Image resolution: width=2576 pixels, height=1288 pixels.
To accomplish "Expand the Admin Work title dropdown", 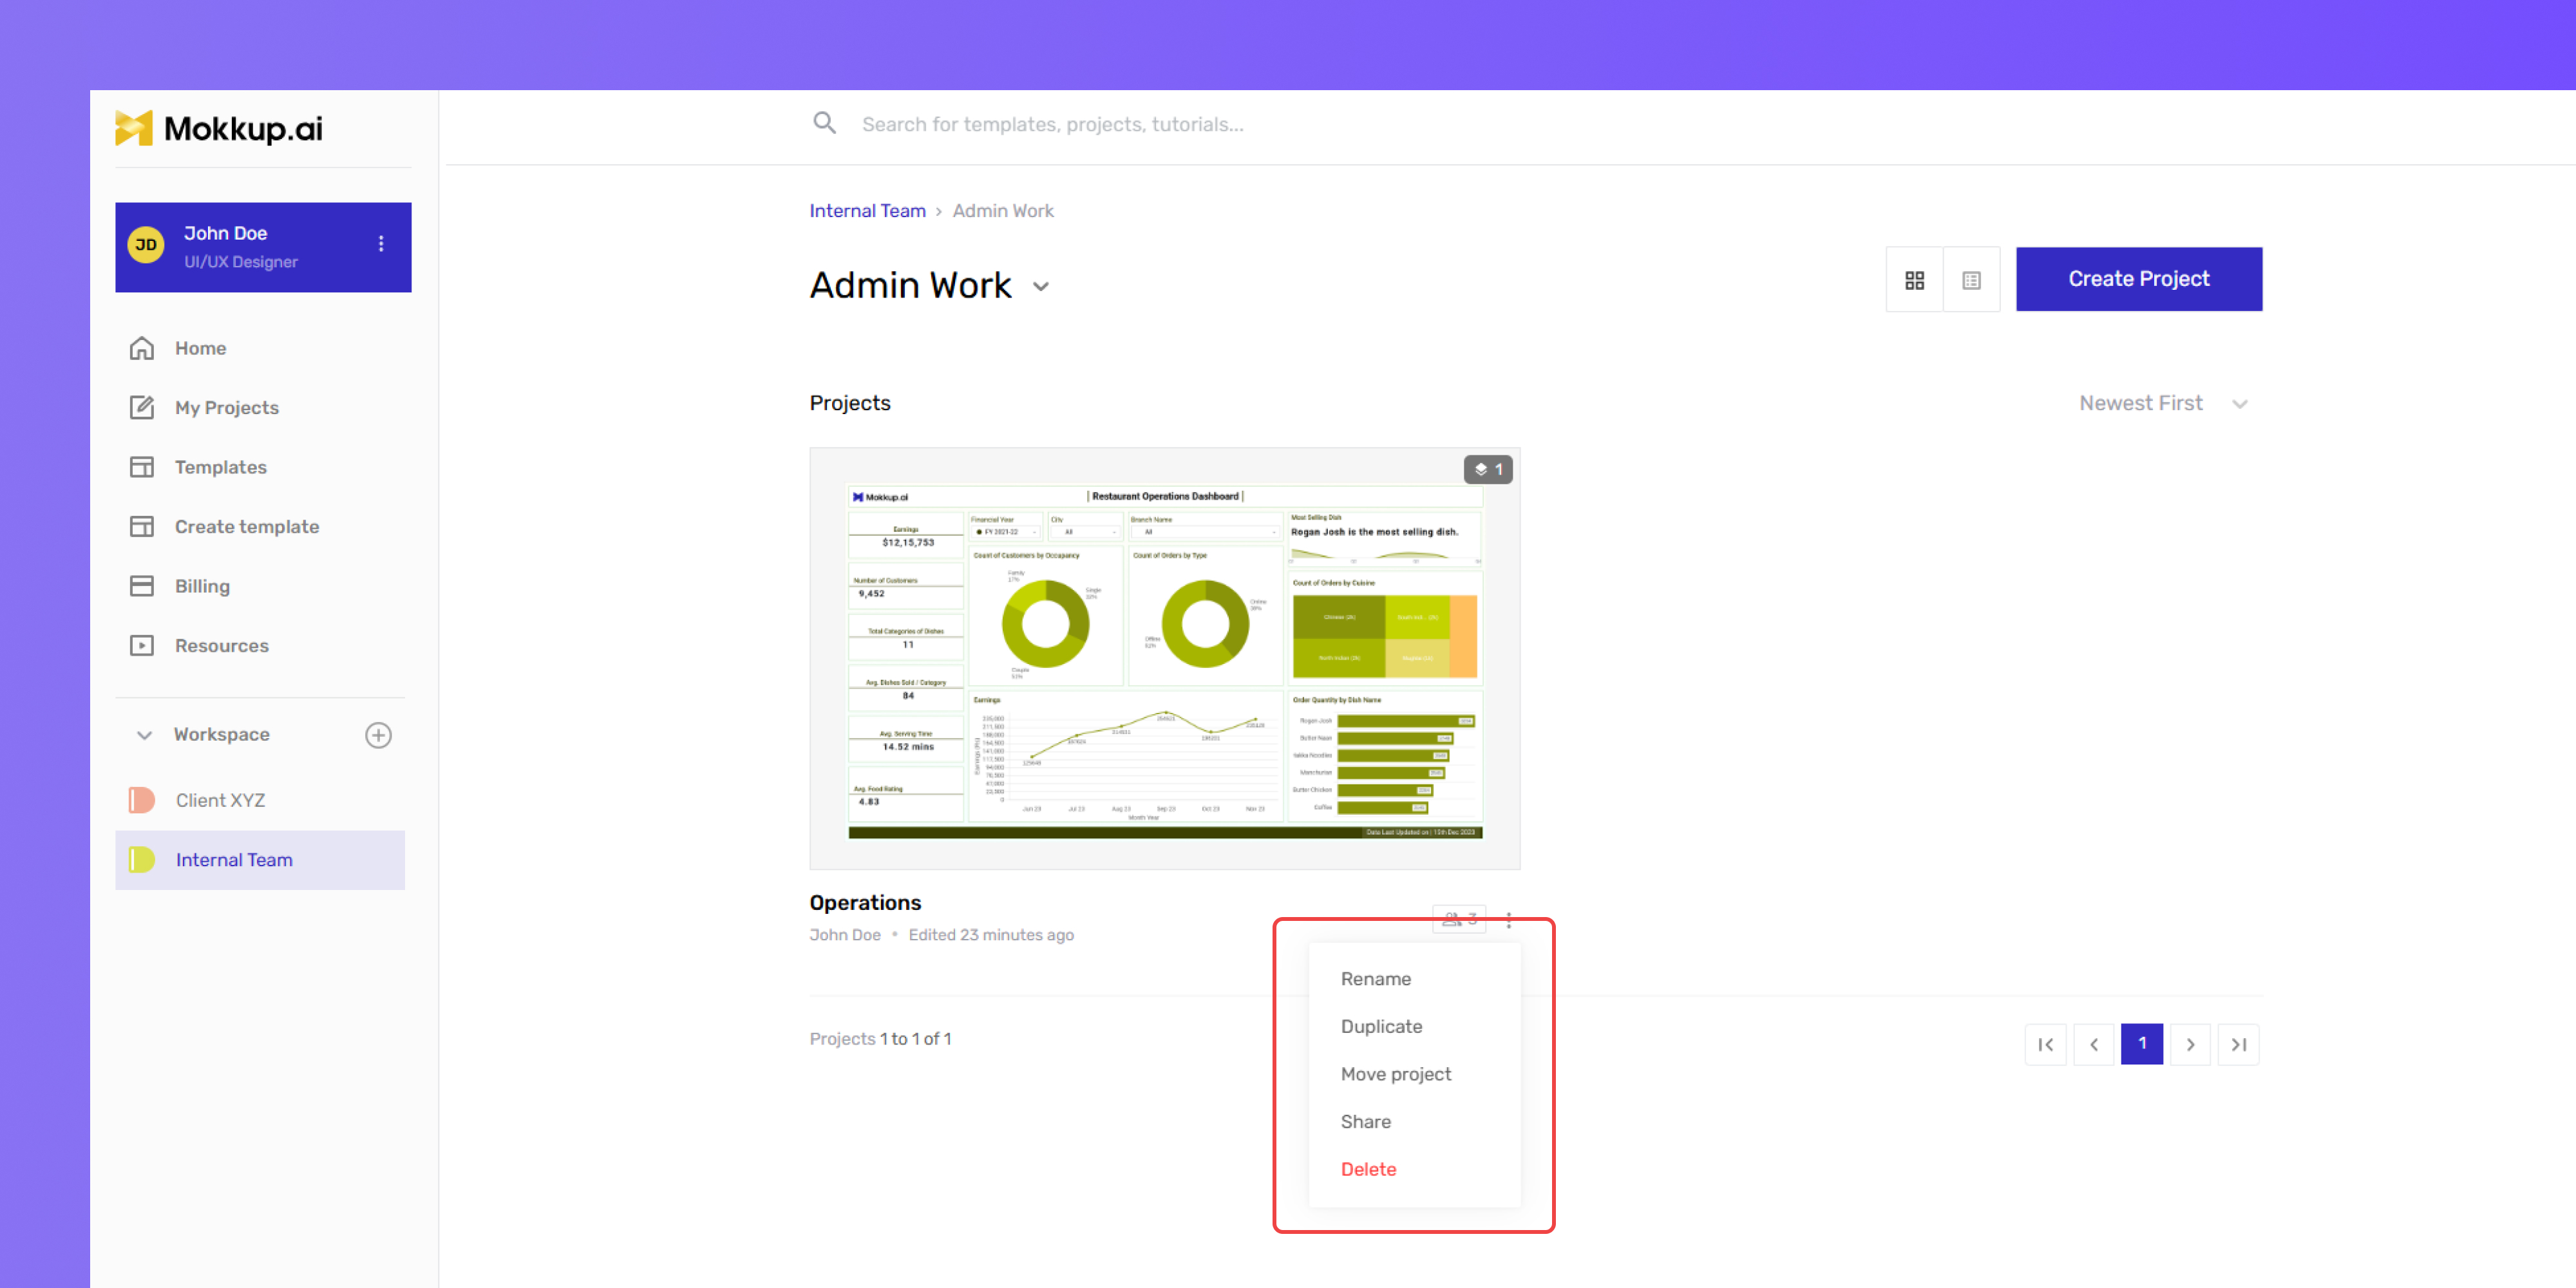I will click(x=1041, y=287).
